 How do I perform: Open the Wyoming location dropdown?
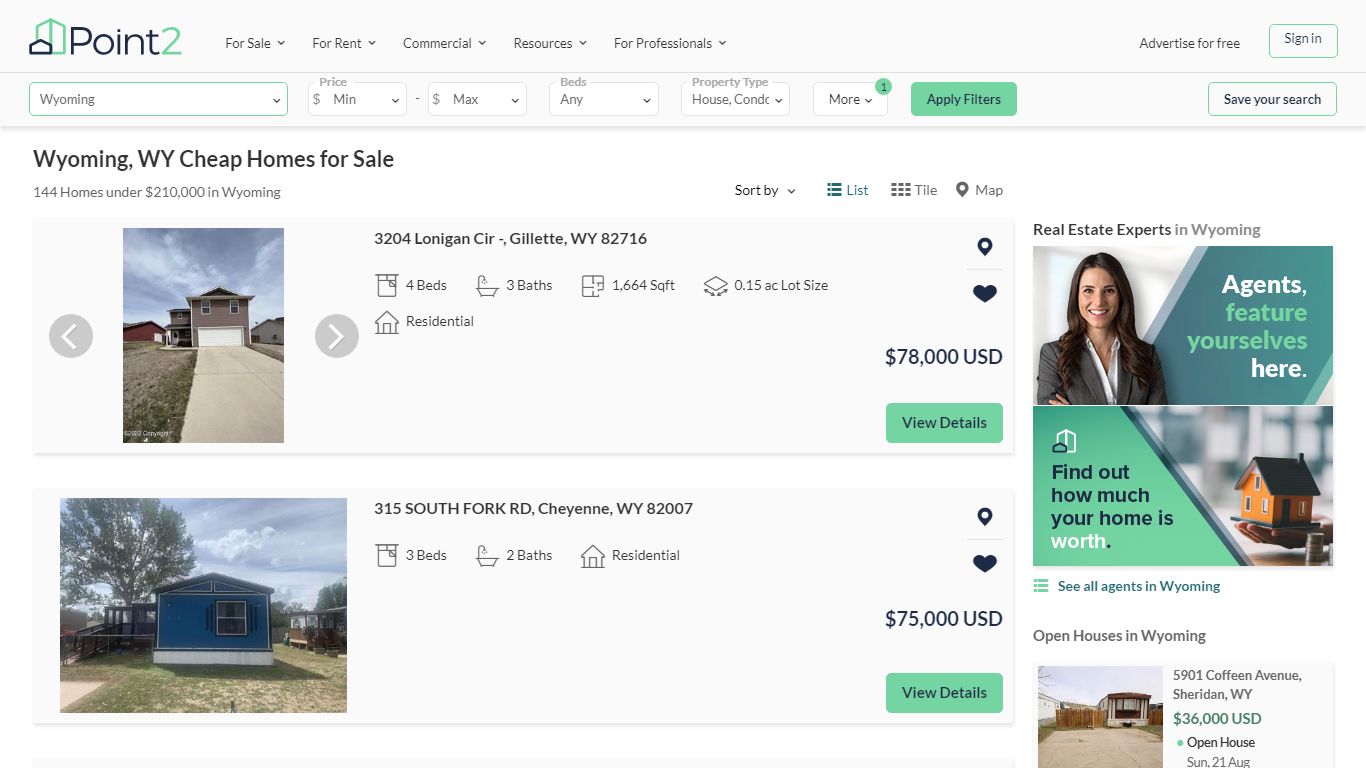(158, 99)
